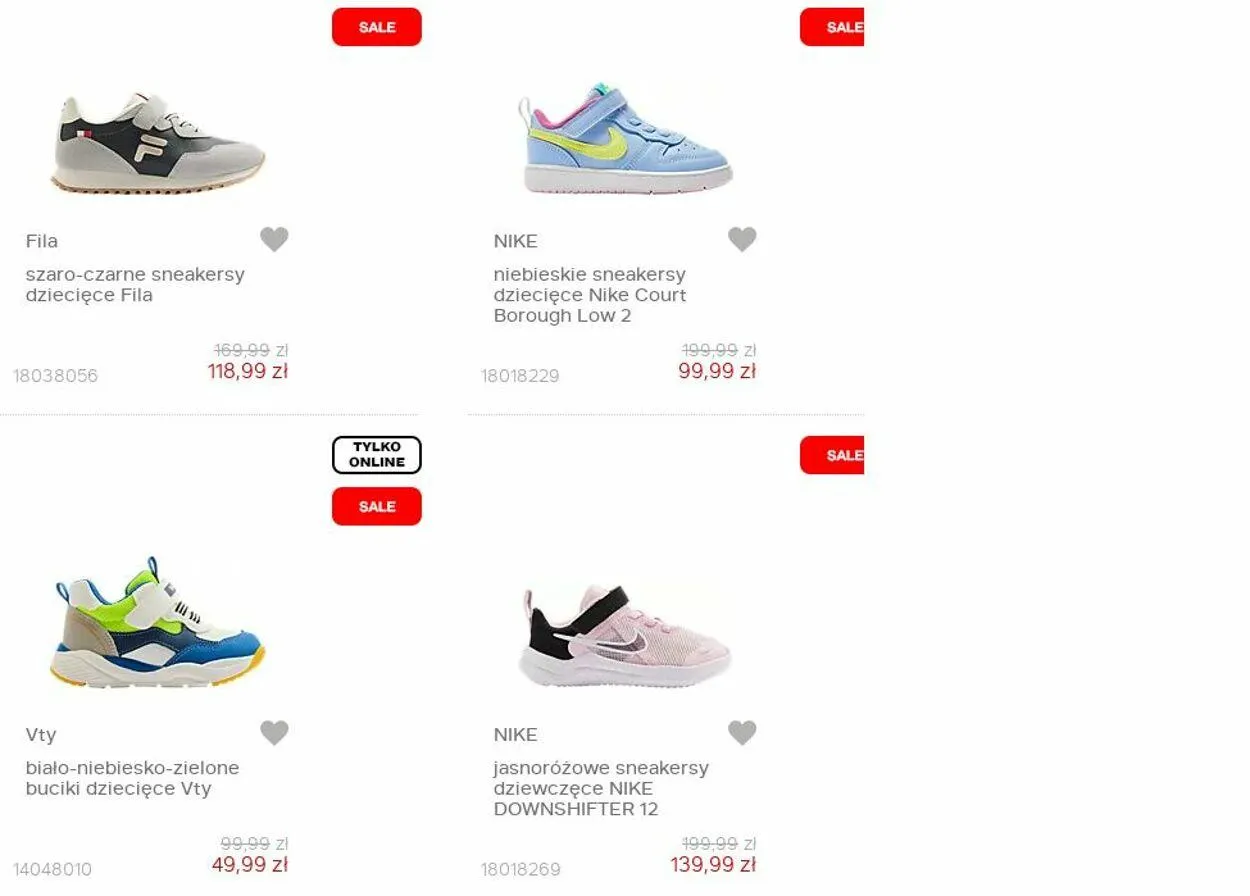Click SALE badge on Vty shoes
Viewport: 1250px width, 896px height.
click(377, 506)
